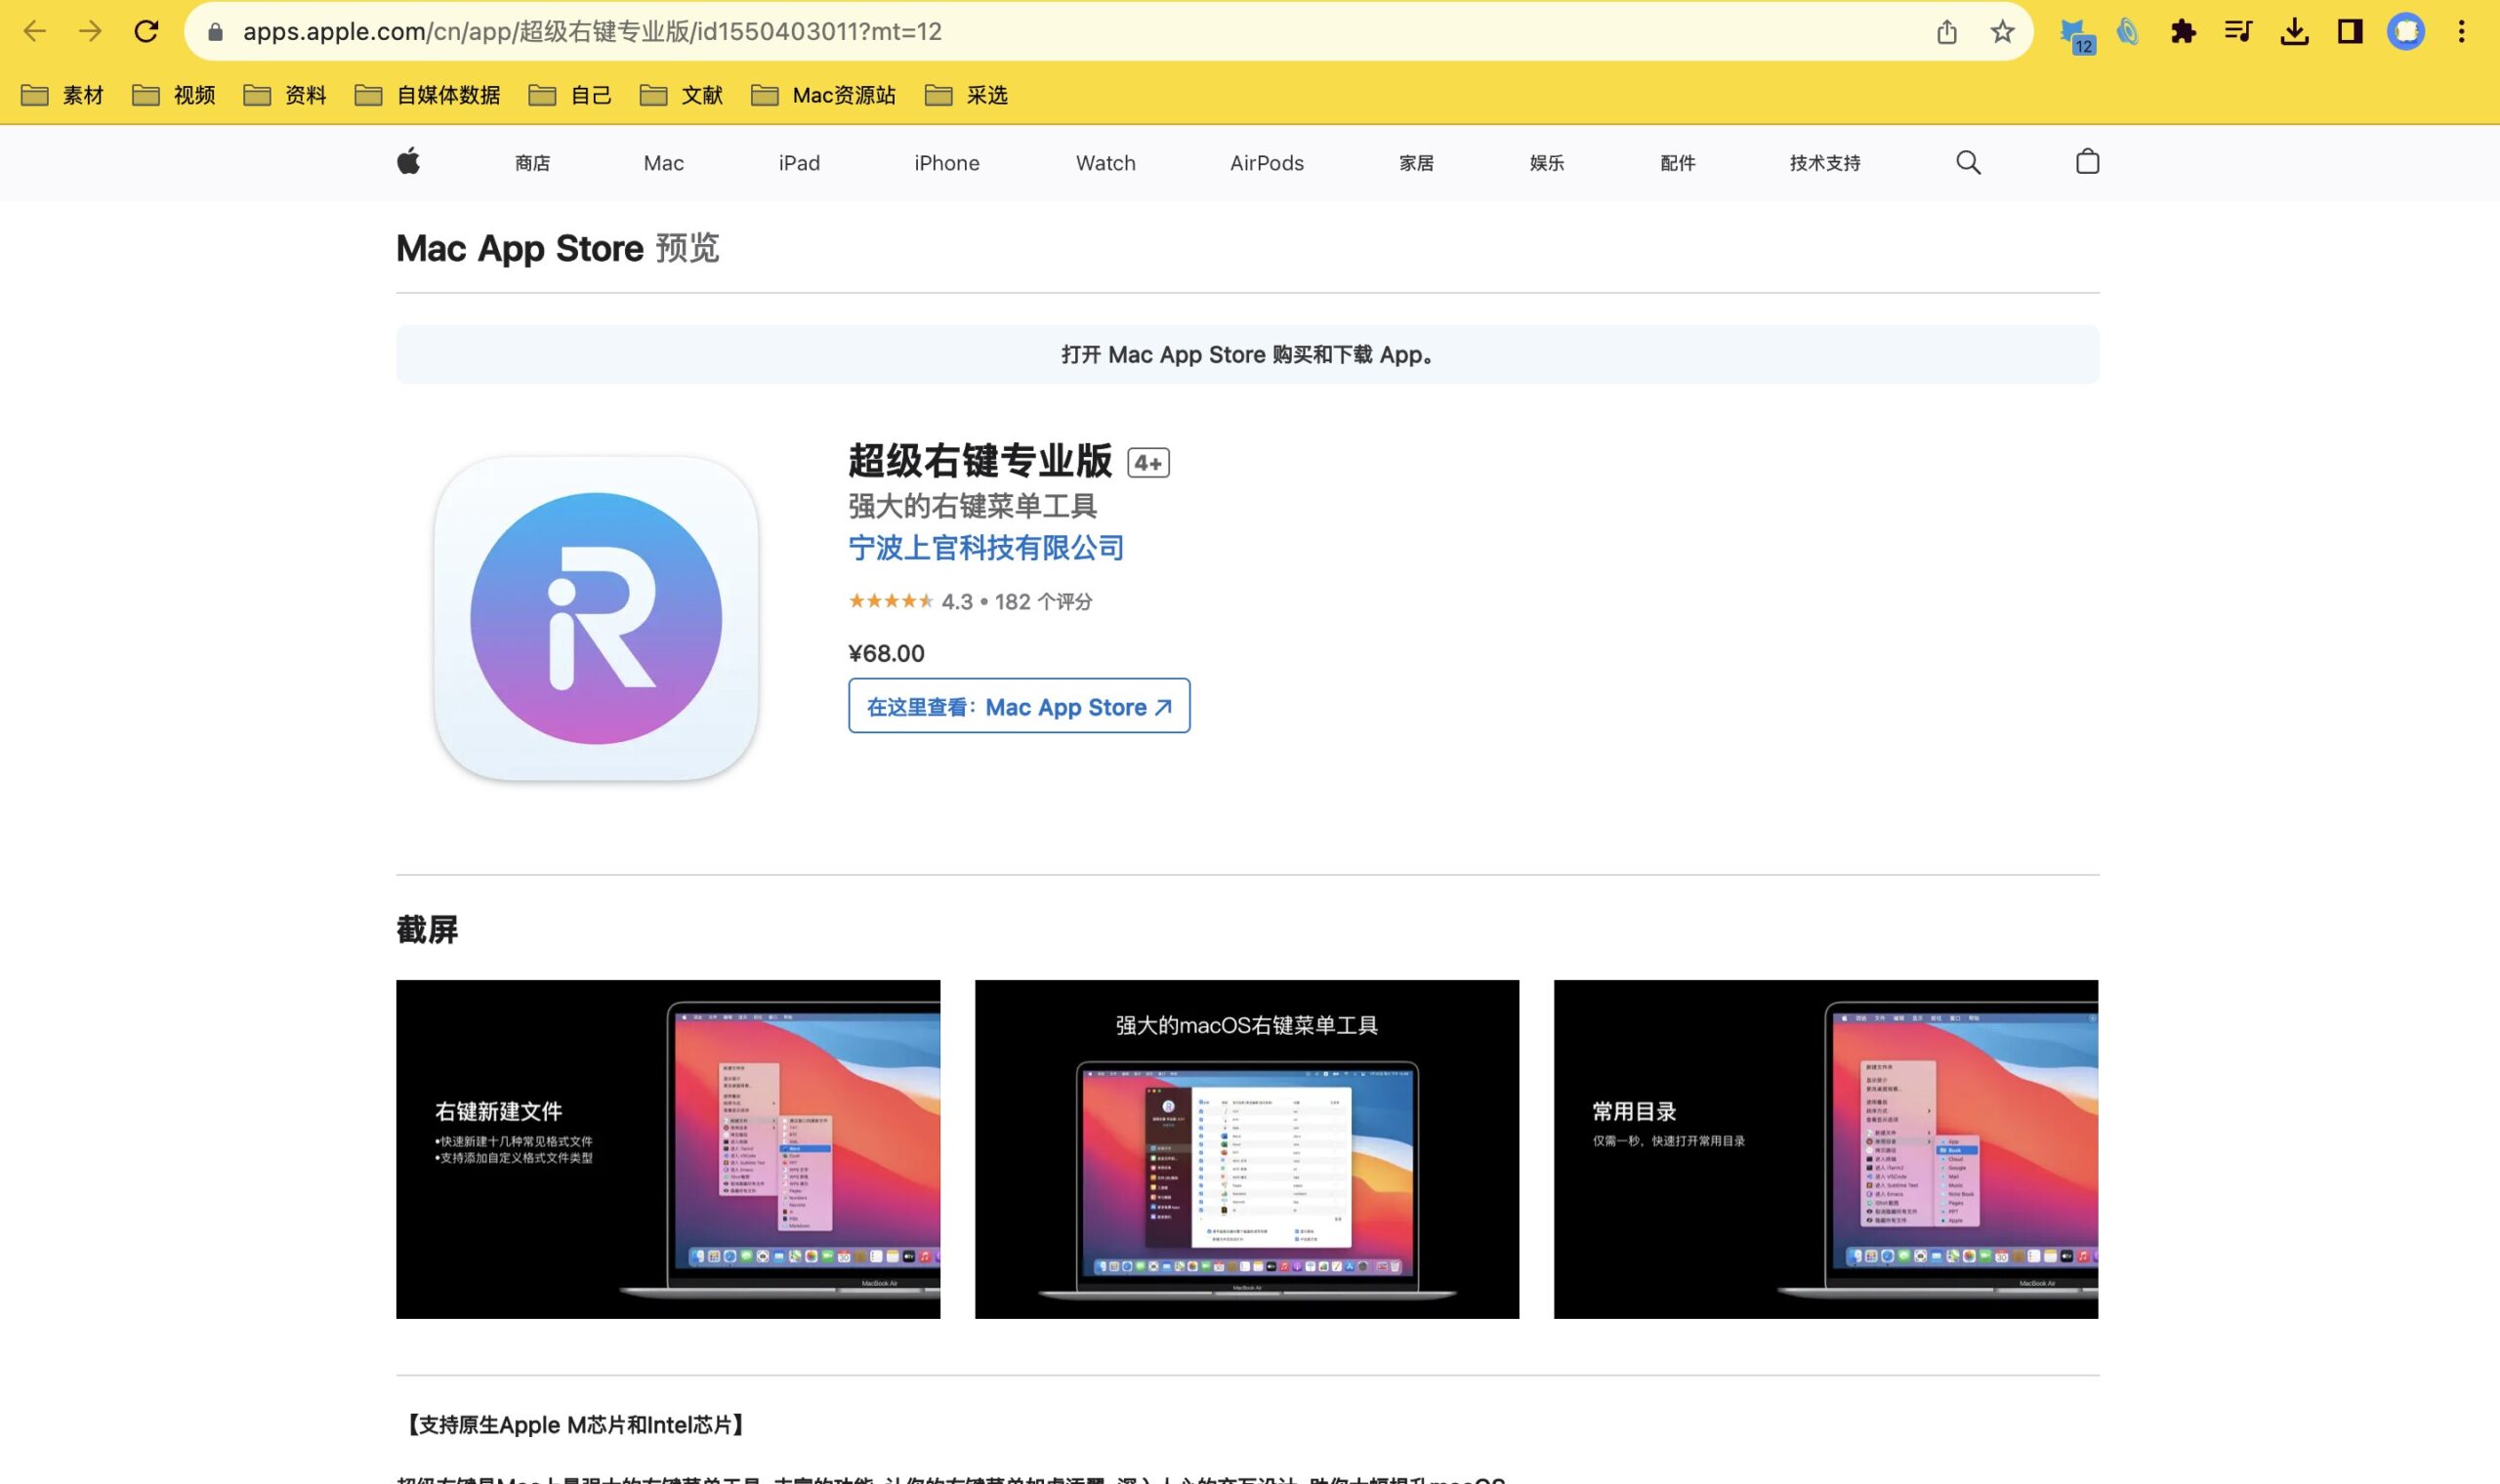Open the Apple search icon
Viewport: 2500px width, 1484px height.
pos(1966,162)
